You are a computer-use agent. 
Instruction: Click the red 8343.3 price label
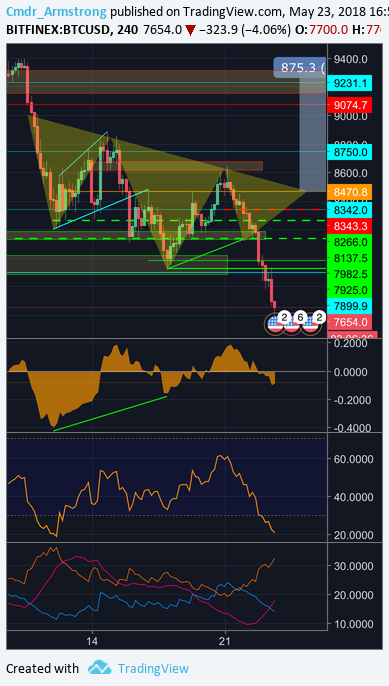[350, 226]
